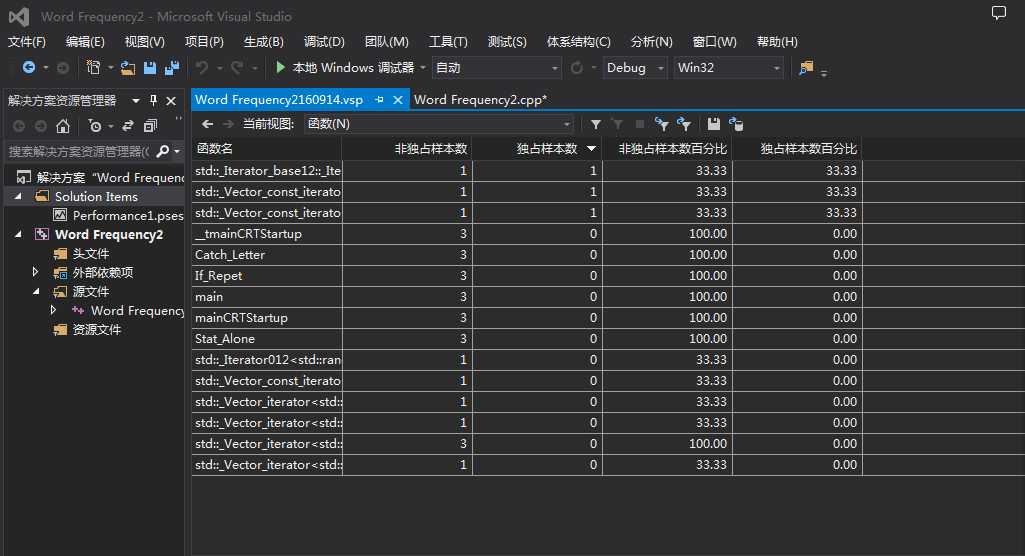Click the show hot path filter icon
This screenshot has height=556, width=1025.
(662, 123)
